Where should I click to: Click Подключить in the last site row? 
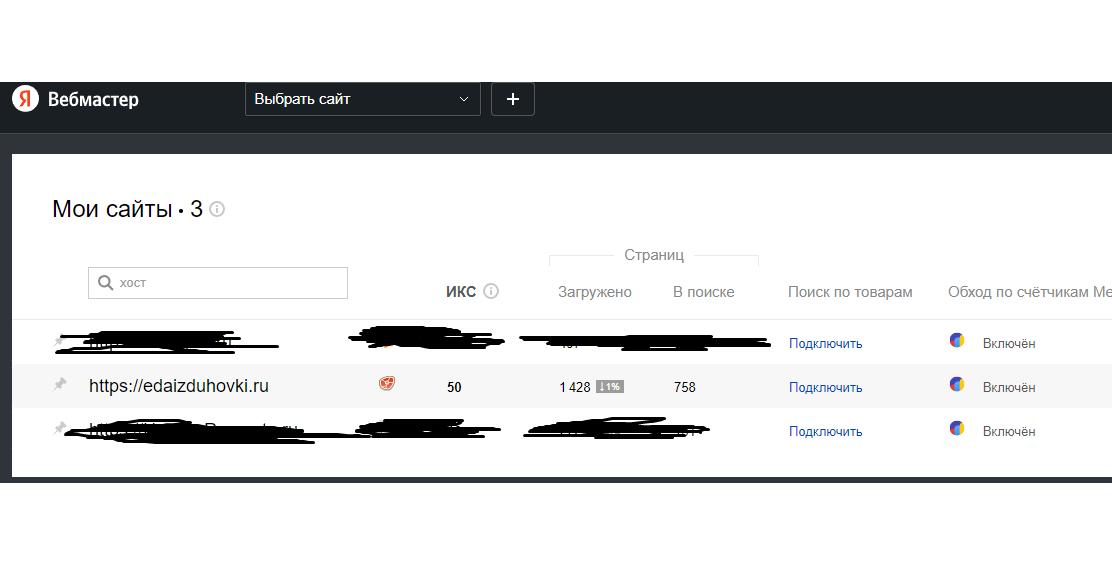point(825,431)
